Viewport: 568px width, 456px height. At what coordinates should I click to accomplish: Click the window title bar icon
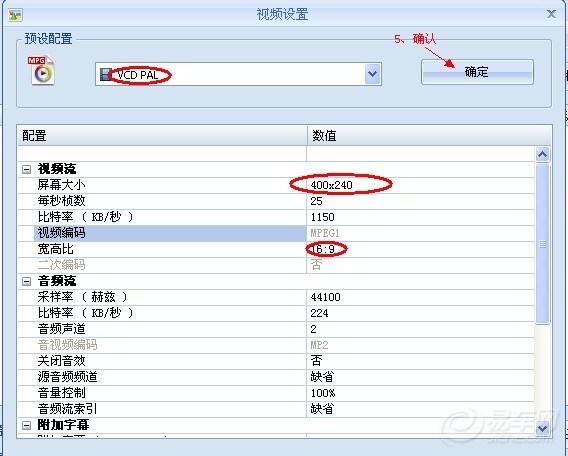(16, 15)
